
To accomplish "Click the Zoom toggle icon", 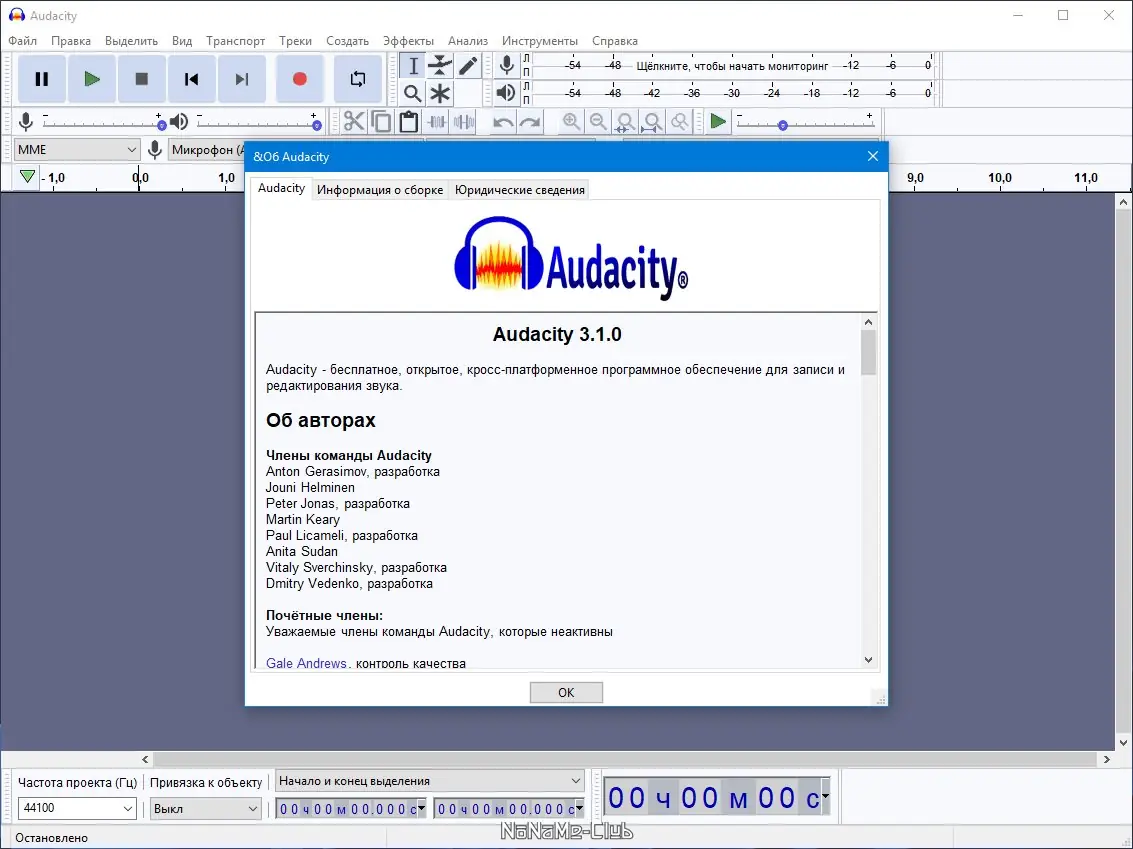I will tap(681, 121).
